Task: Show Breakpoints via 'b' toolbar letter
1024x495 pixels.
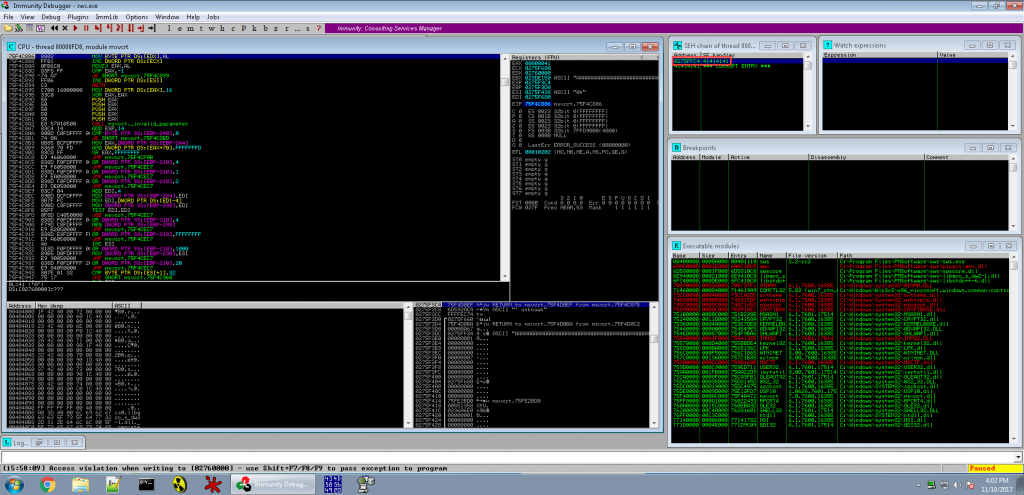Action: 265,29
